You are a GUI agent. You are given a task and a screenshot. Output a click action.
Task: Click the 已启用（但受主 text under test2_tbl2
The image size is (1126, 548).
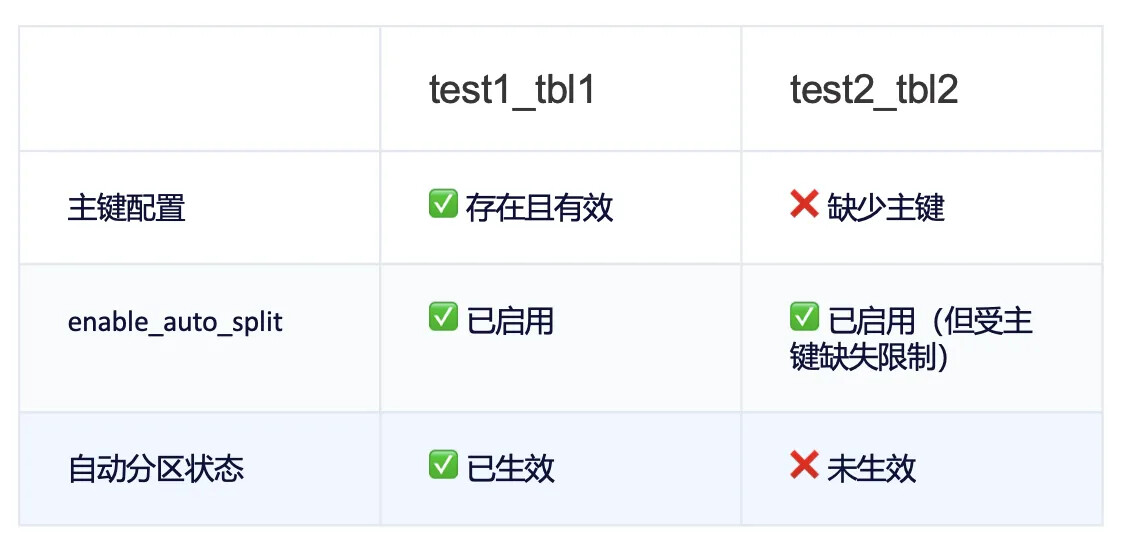930,321
